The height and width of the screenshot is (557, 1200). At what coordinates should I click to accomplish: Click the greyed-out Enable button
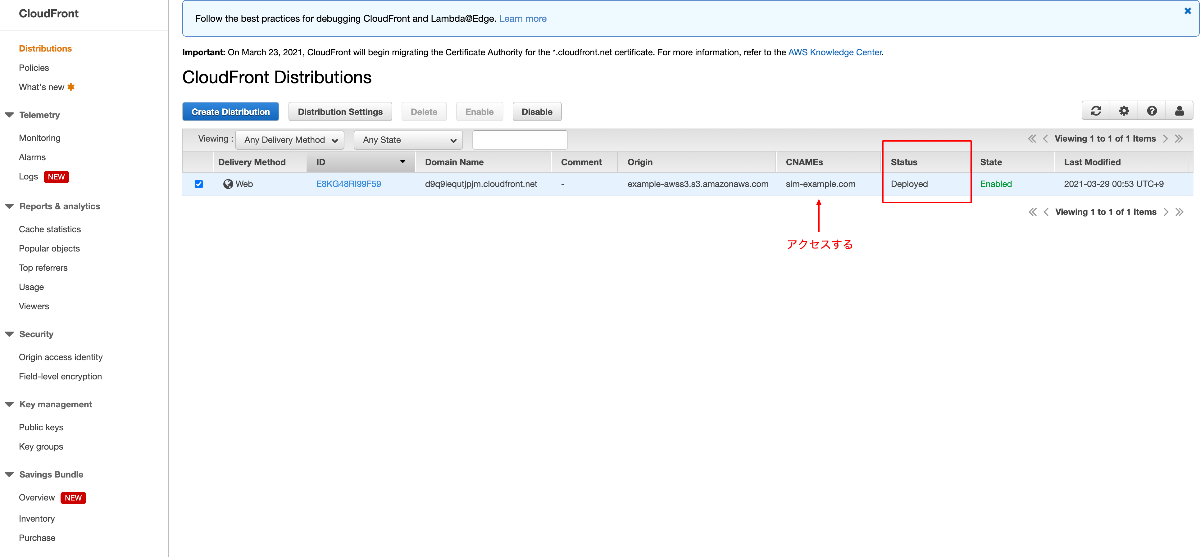tap(480, 112)
